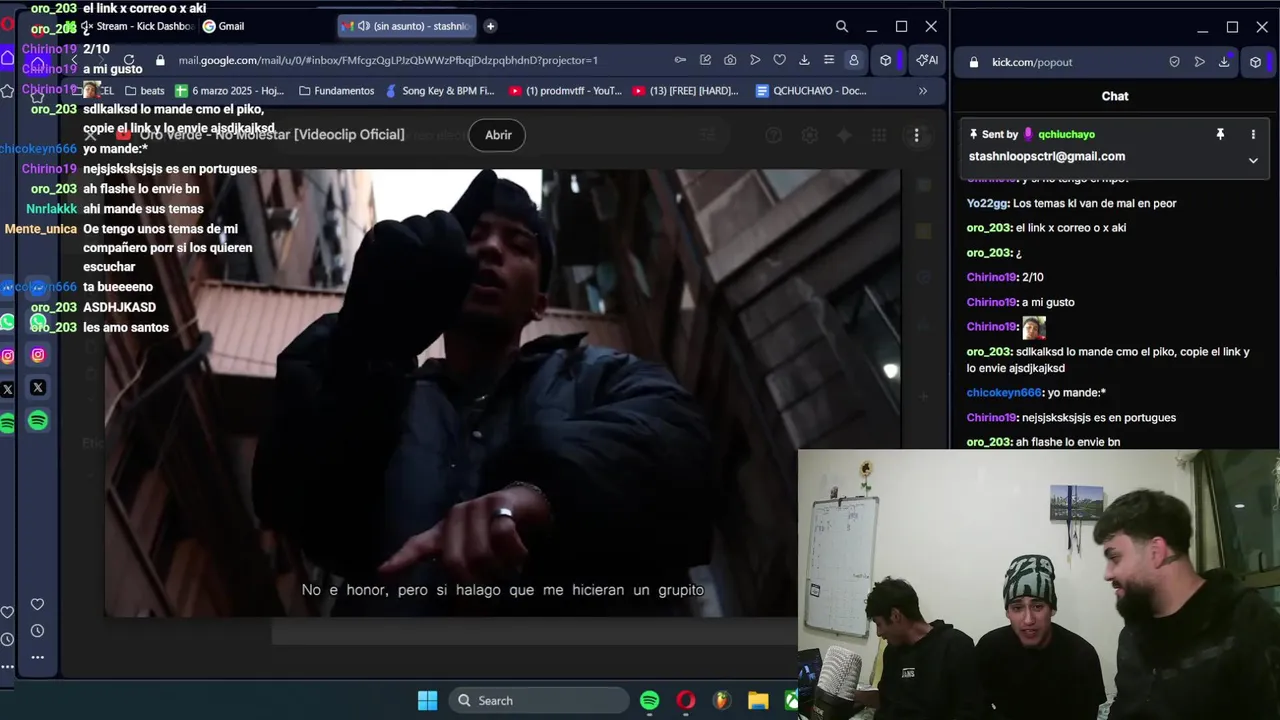This screenshot has width=1280, height=720.
Task: Open a new browser tab with plus
Action: click(490, 26)
